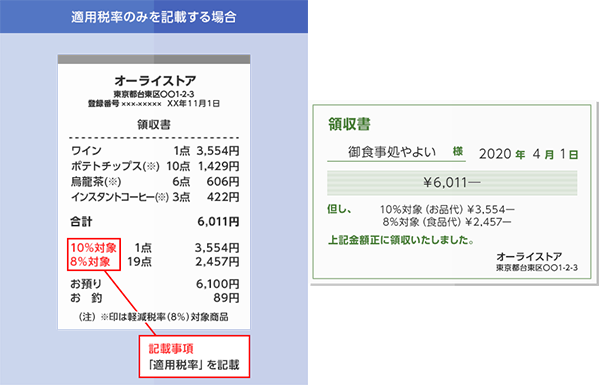
Task: Click the deposit amount 6,100円
Action: click(218, 284)
